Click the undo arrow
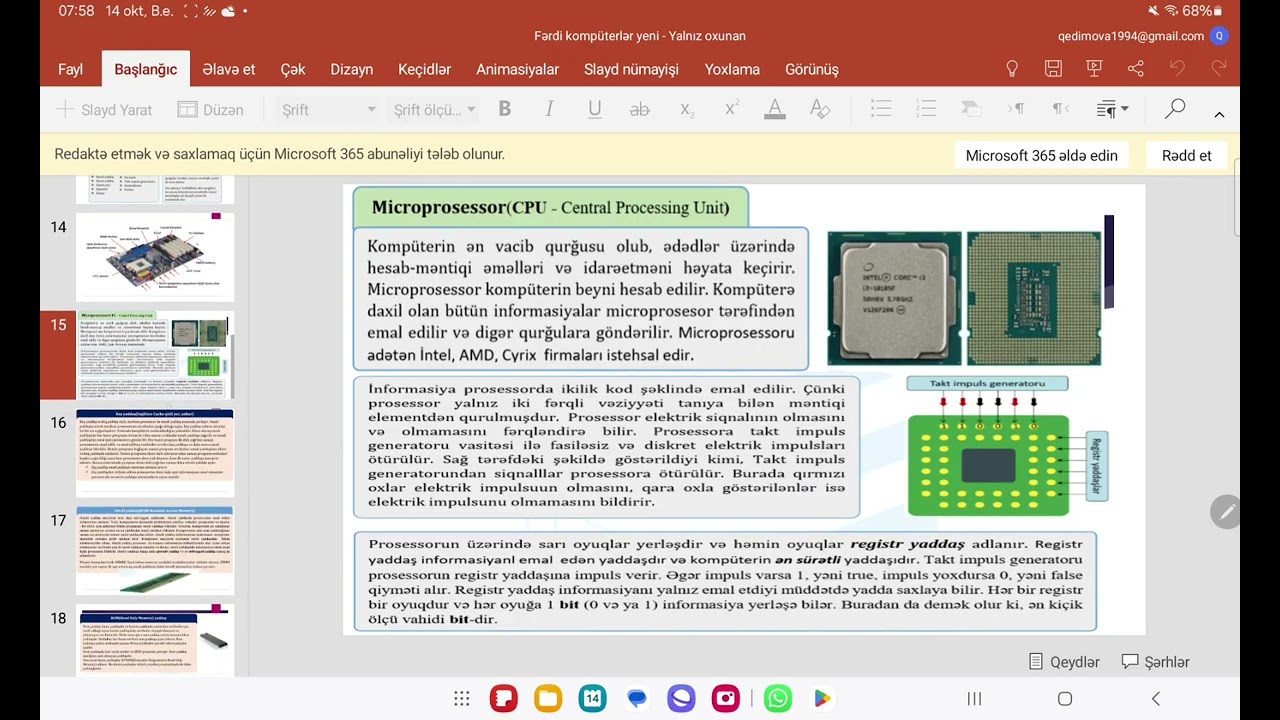This screenshot has height=720, width=1280. [x=1177, y=69]
